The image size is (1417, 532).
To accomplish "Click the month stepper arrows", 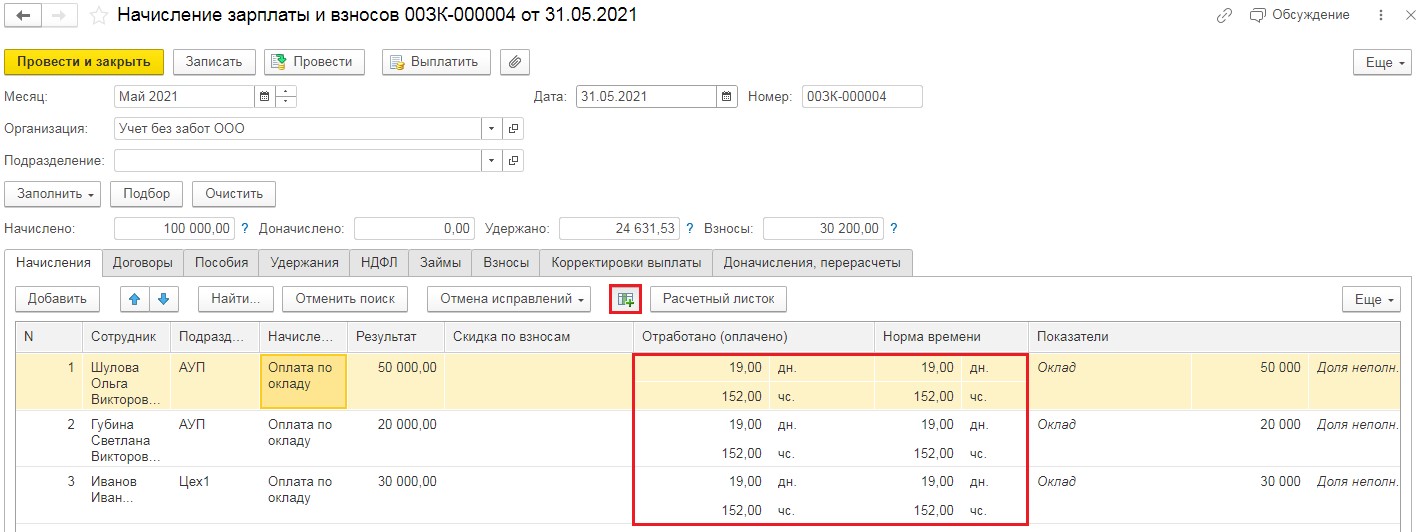I will 286,97.
